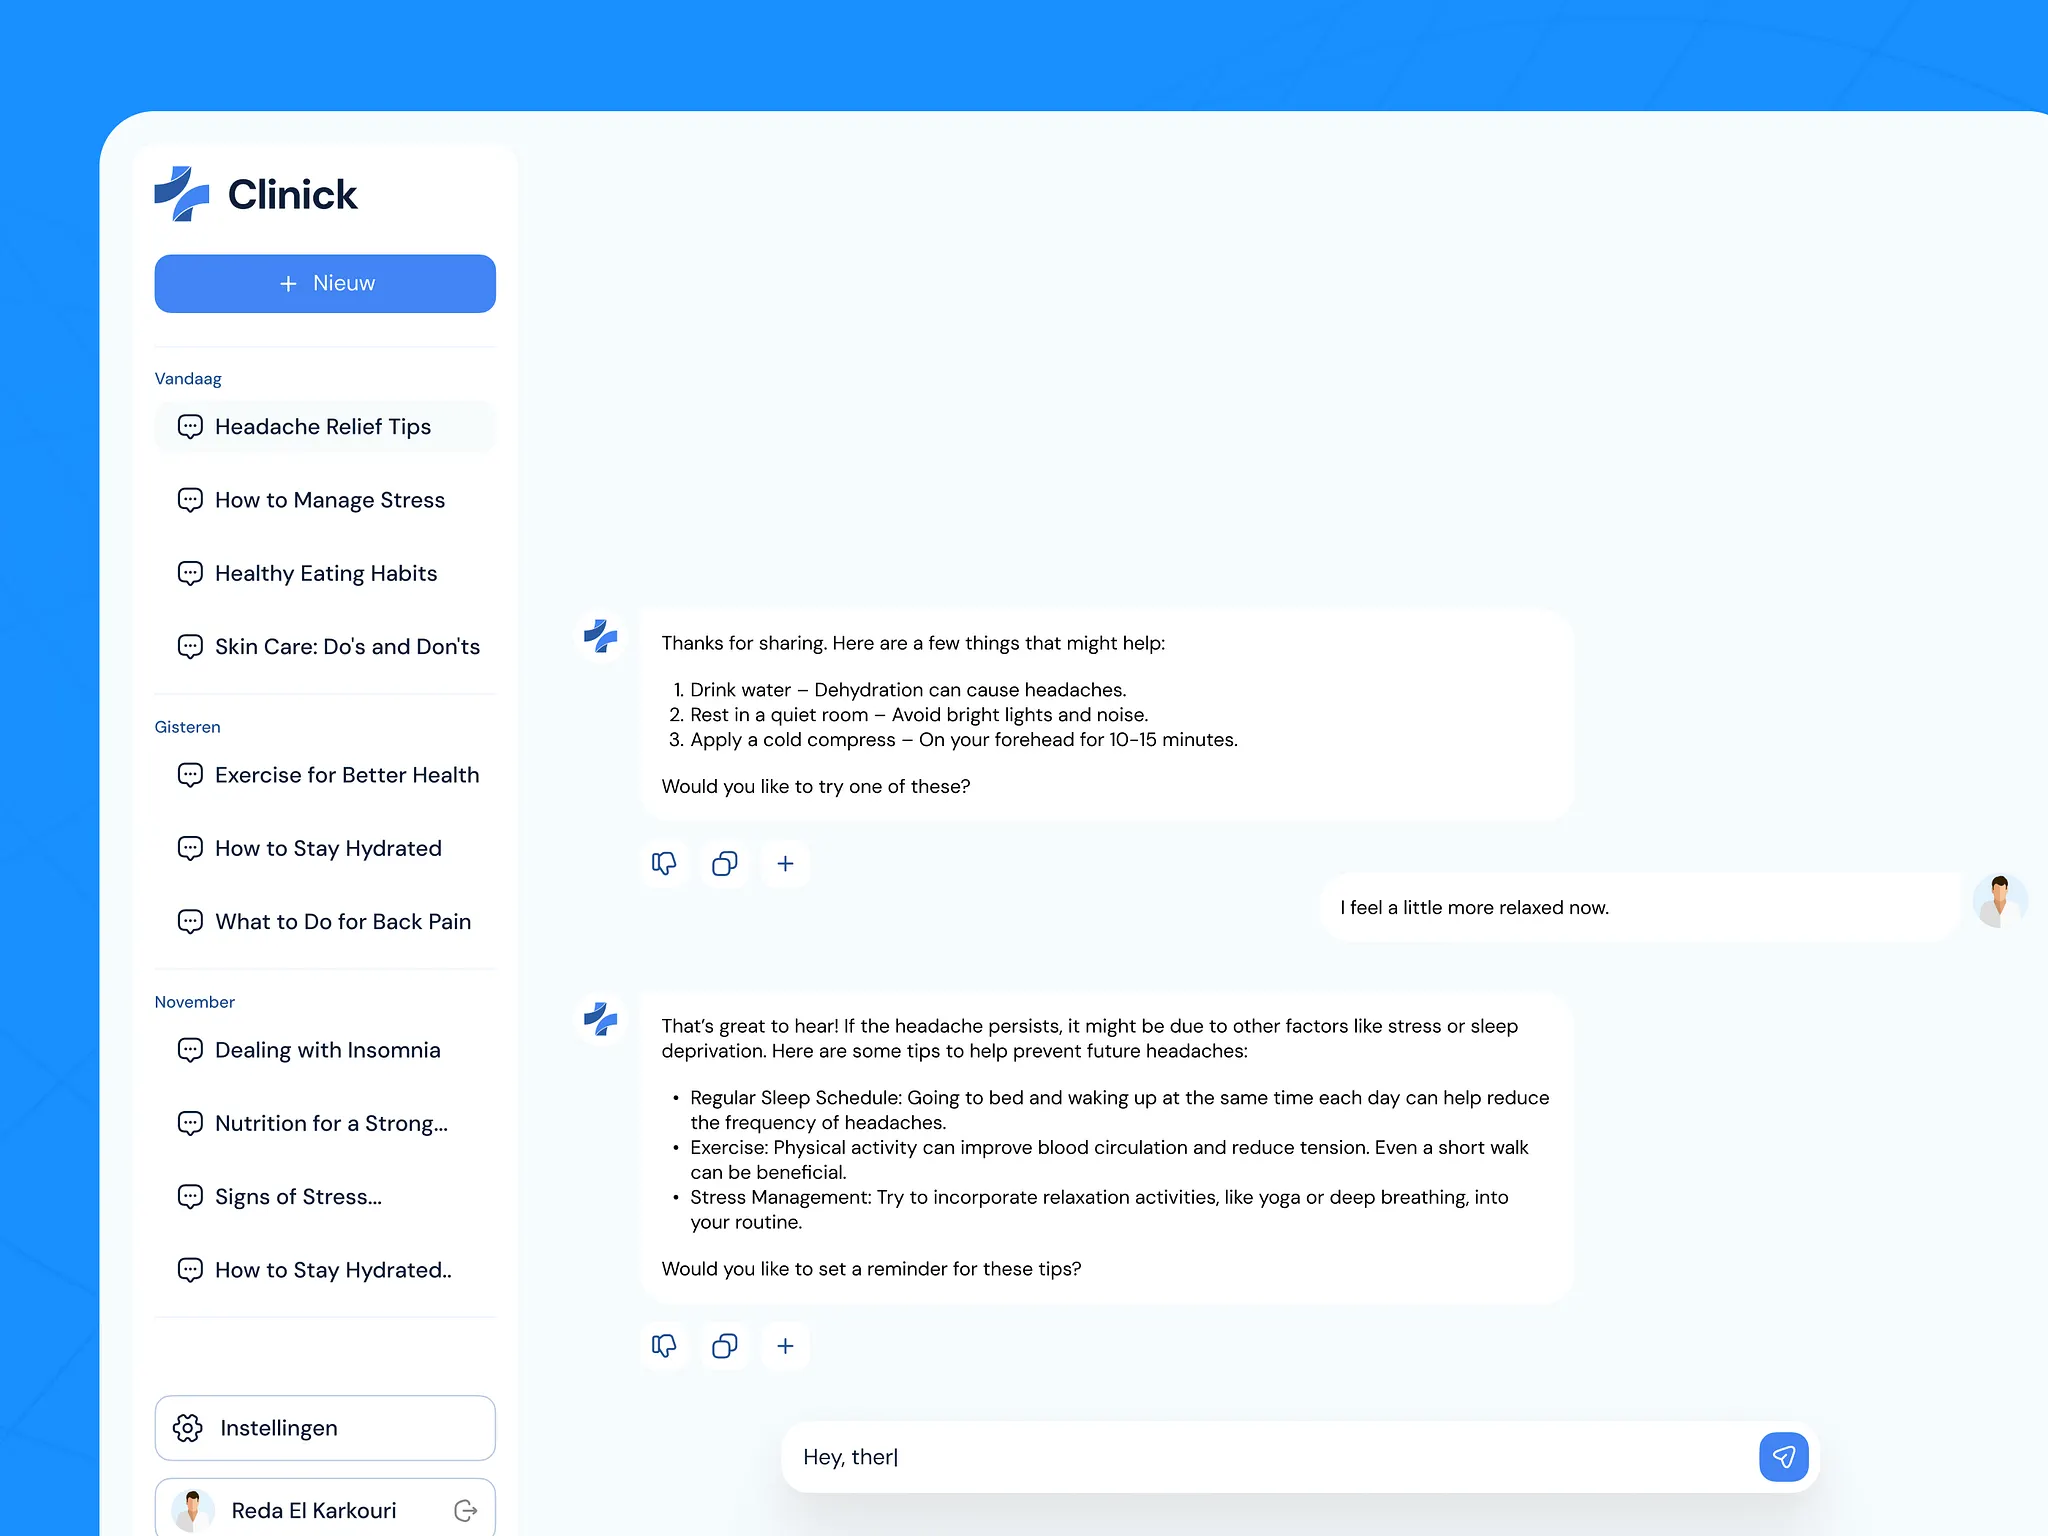Open Instellingen settings
The width and height of the screenshot is (2048, 1536).
[325, 1428]
